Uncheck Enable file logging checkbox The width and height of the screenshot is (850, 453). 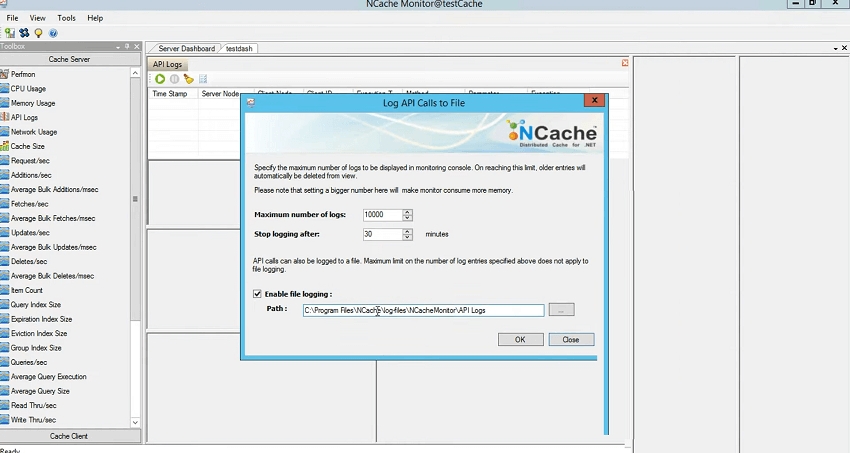pyautogui.click(x=257, y=294)
